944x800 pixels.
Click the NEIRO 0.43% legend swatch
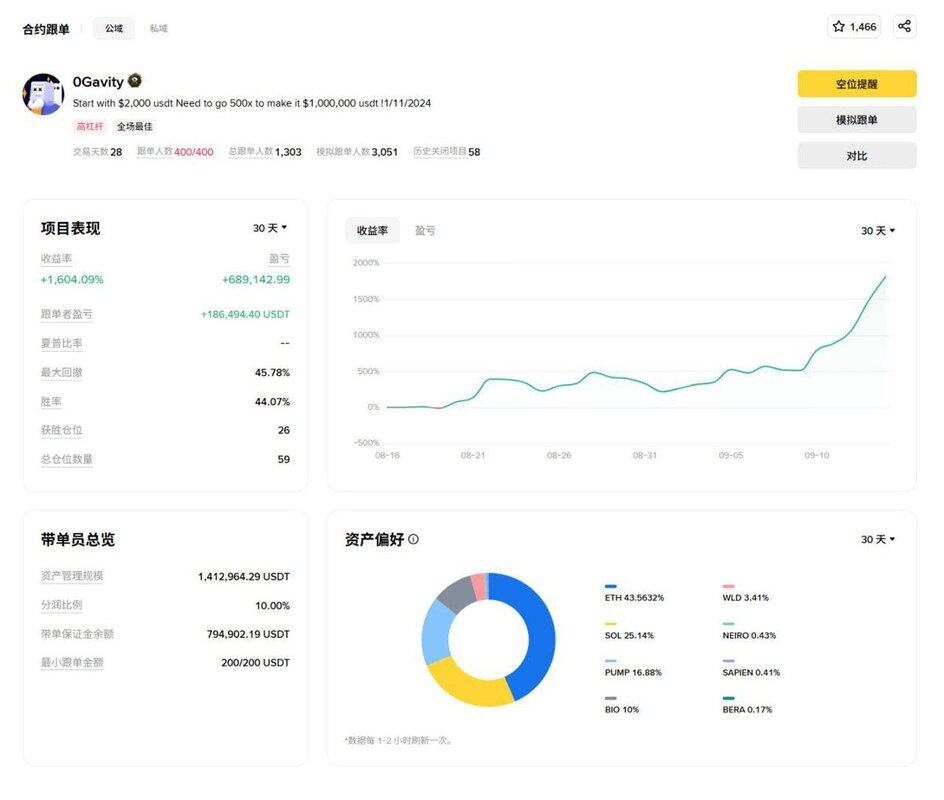click(x=728, y=624)
